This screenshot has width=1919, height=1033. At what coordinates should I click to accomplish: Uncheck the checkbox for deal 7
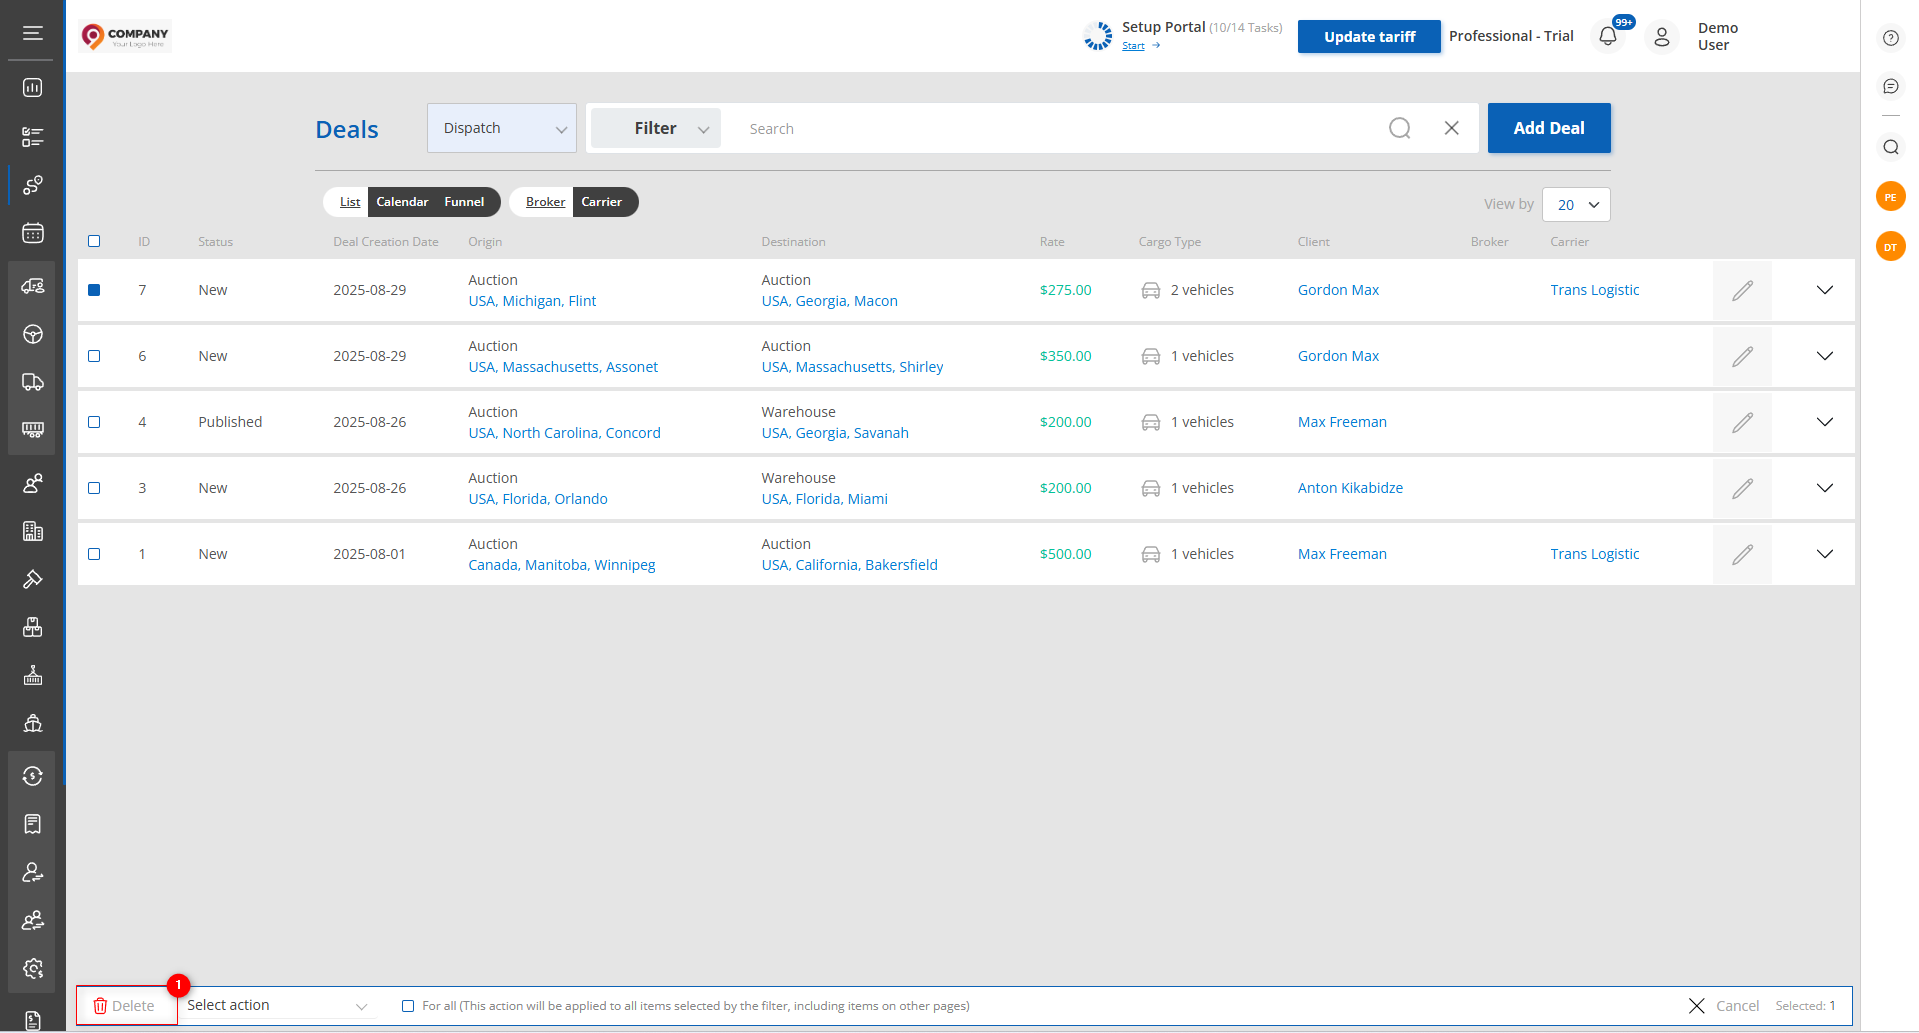94,291
